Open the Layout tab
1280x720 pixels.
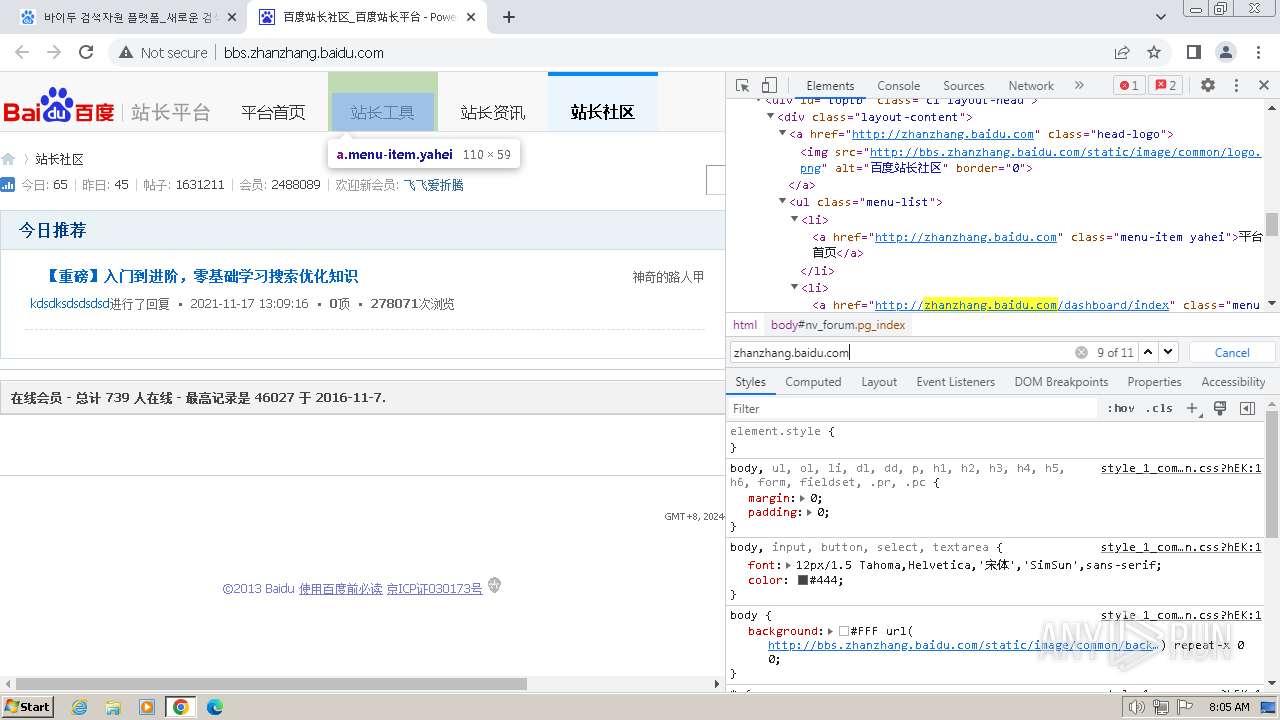pos(879,382)
